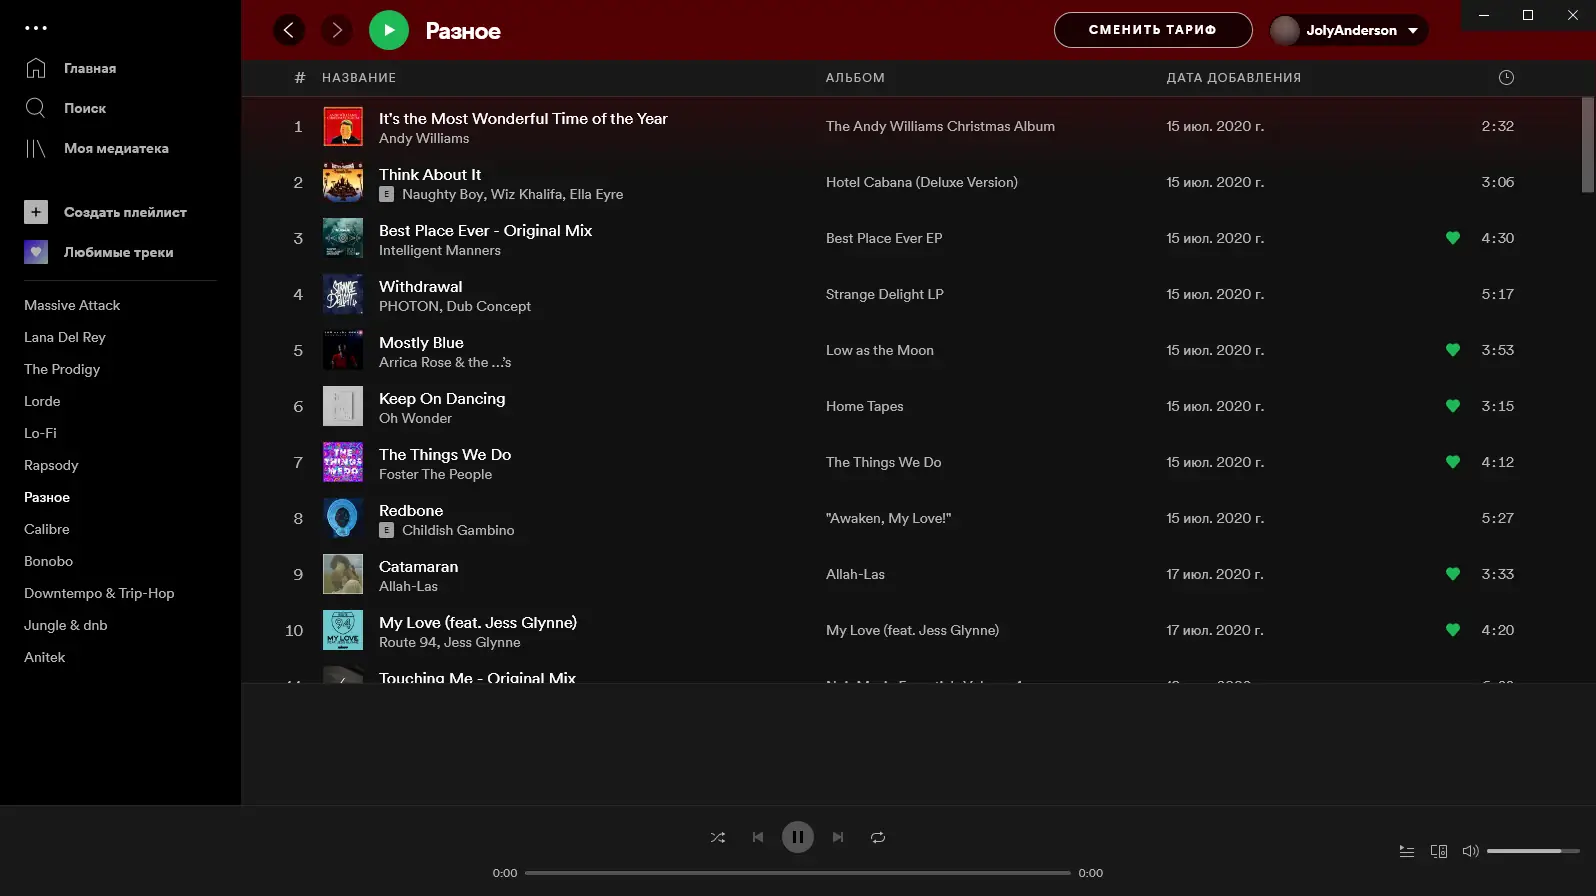
Task: Click Redbone album cover thumbnail
Action: pos(343,518)
